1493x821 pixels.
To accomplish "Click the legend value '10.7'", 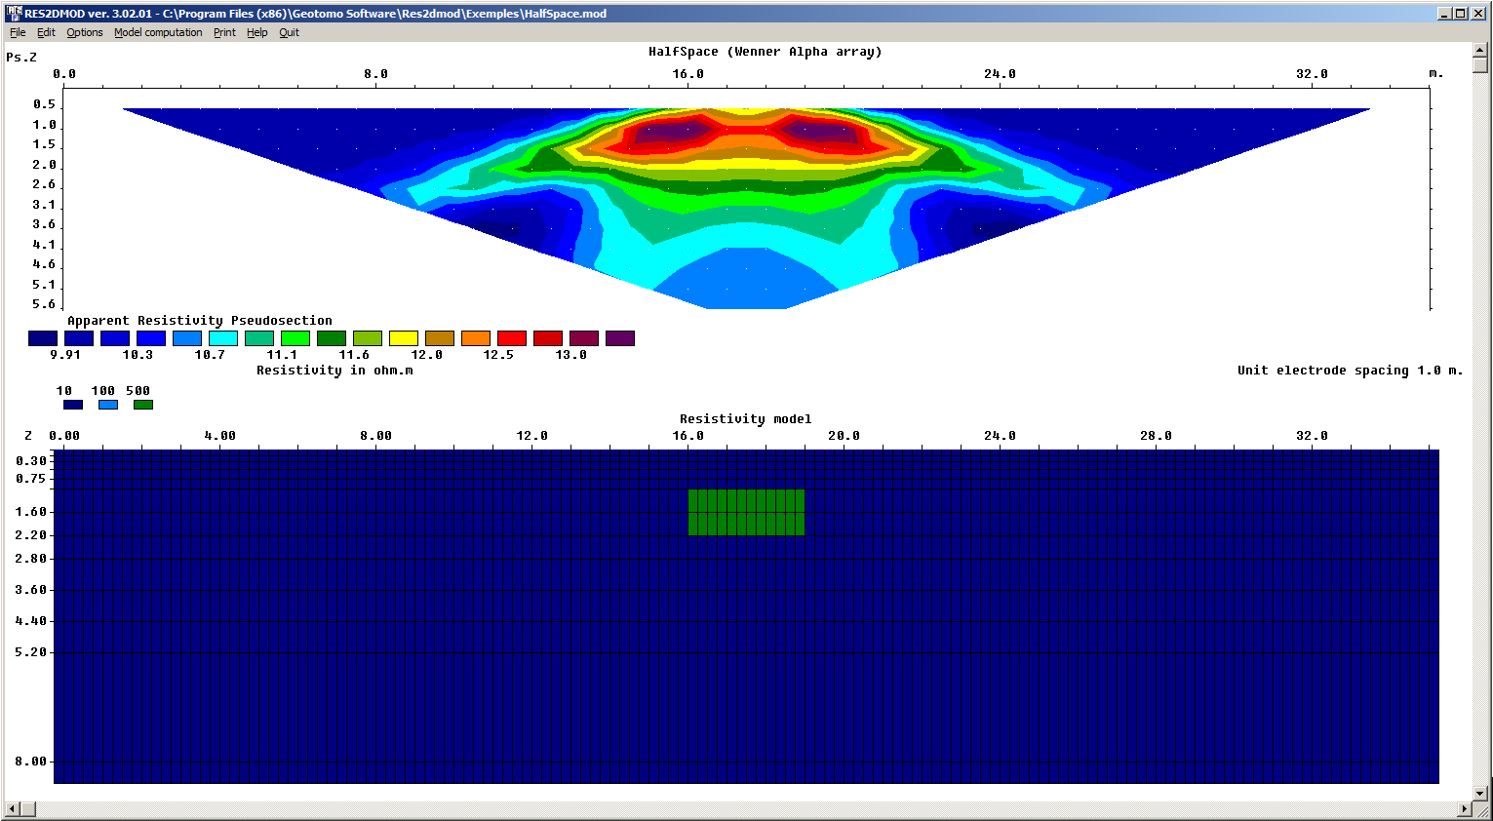I will pyautogui.click(x=210, y=355).
